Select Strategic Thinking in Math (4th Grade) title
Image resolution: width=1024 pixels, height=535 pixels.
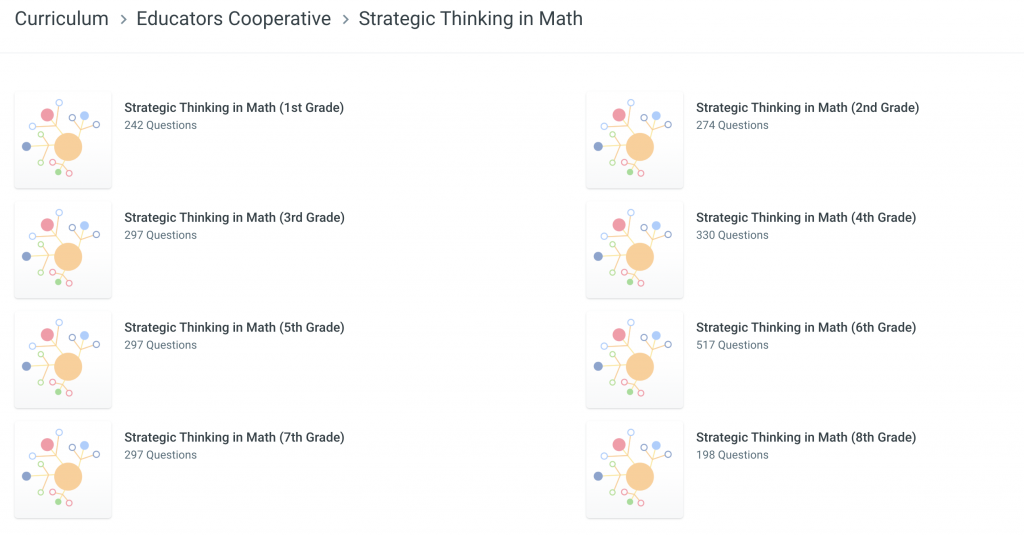[806, 218]
